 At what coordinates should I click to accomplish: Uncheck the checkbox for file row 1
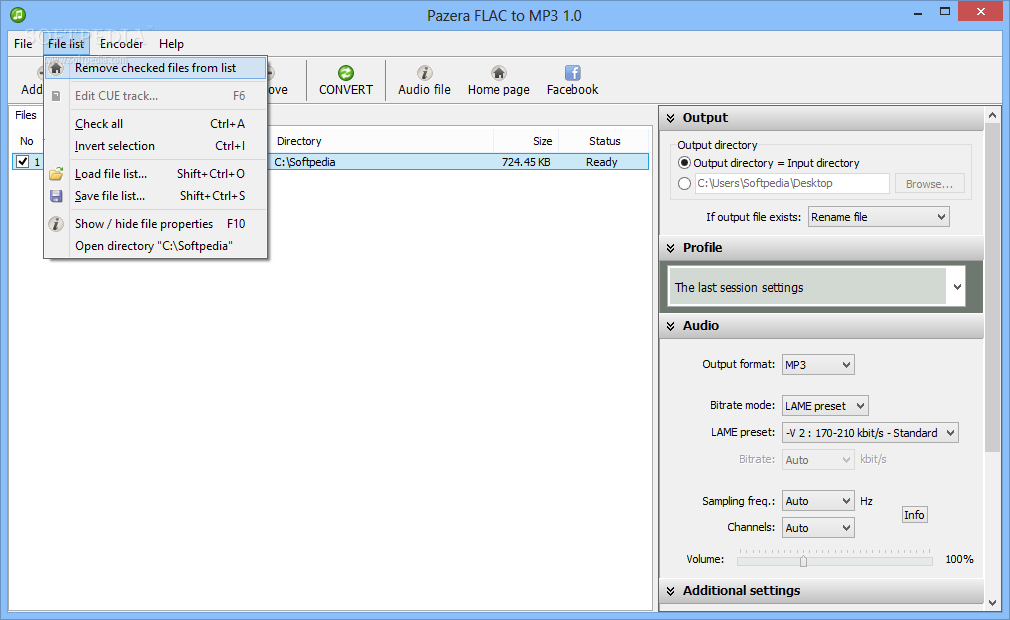[x=23, y=162]
